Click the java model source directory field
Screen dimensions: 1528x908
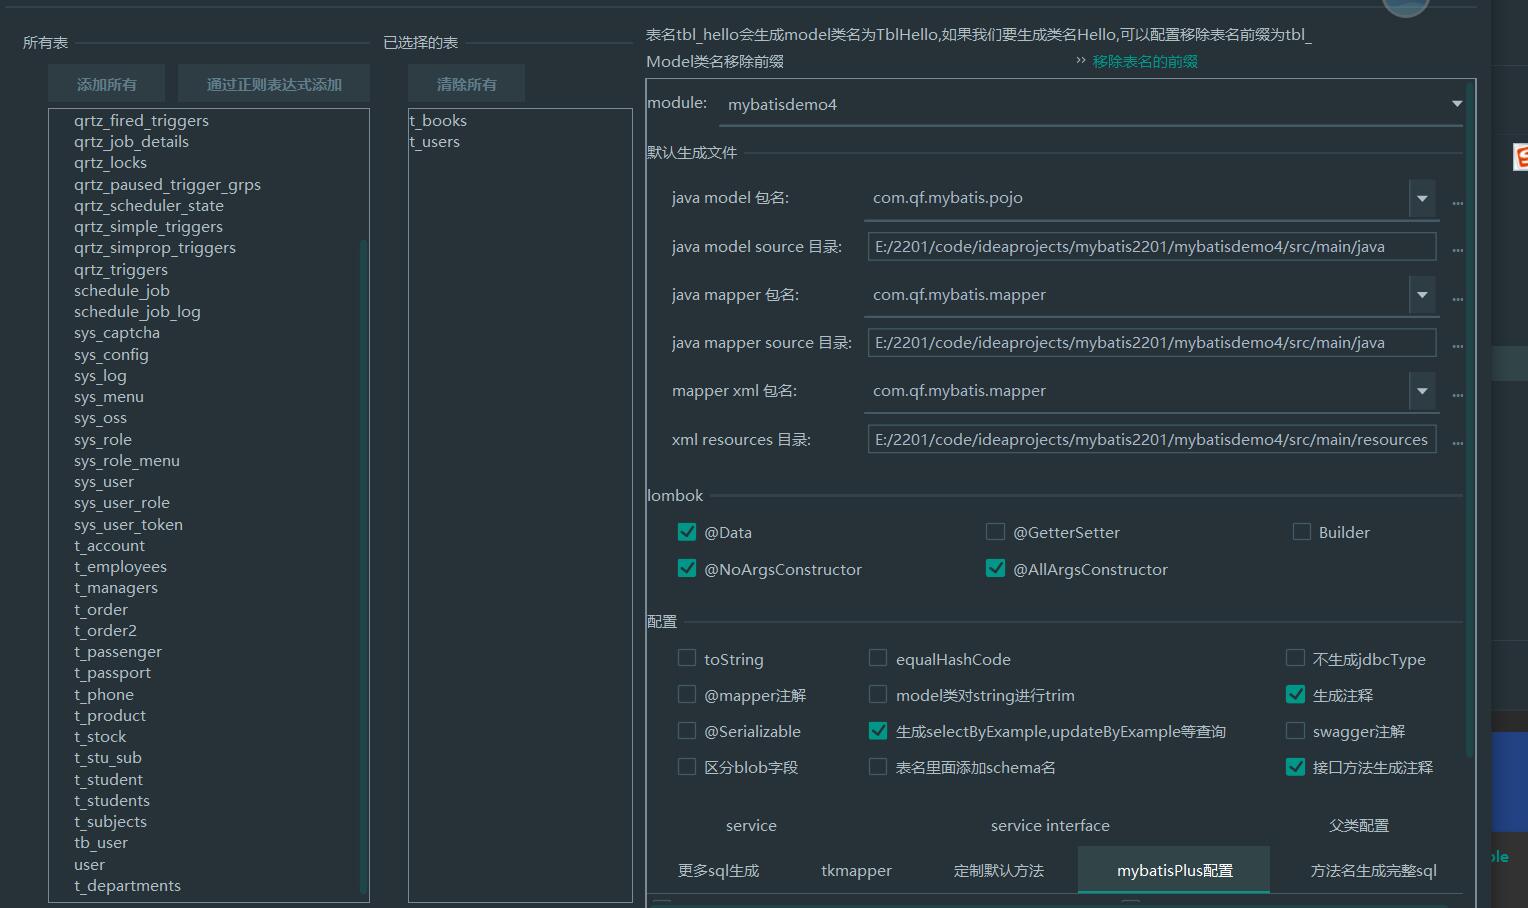[1152, 246]
